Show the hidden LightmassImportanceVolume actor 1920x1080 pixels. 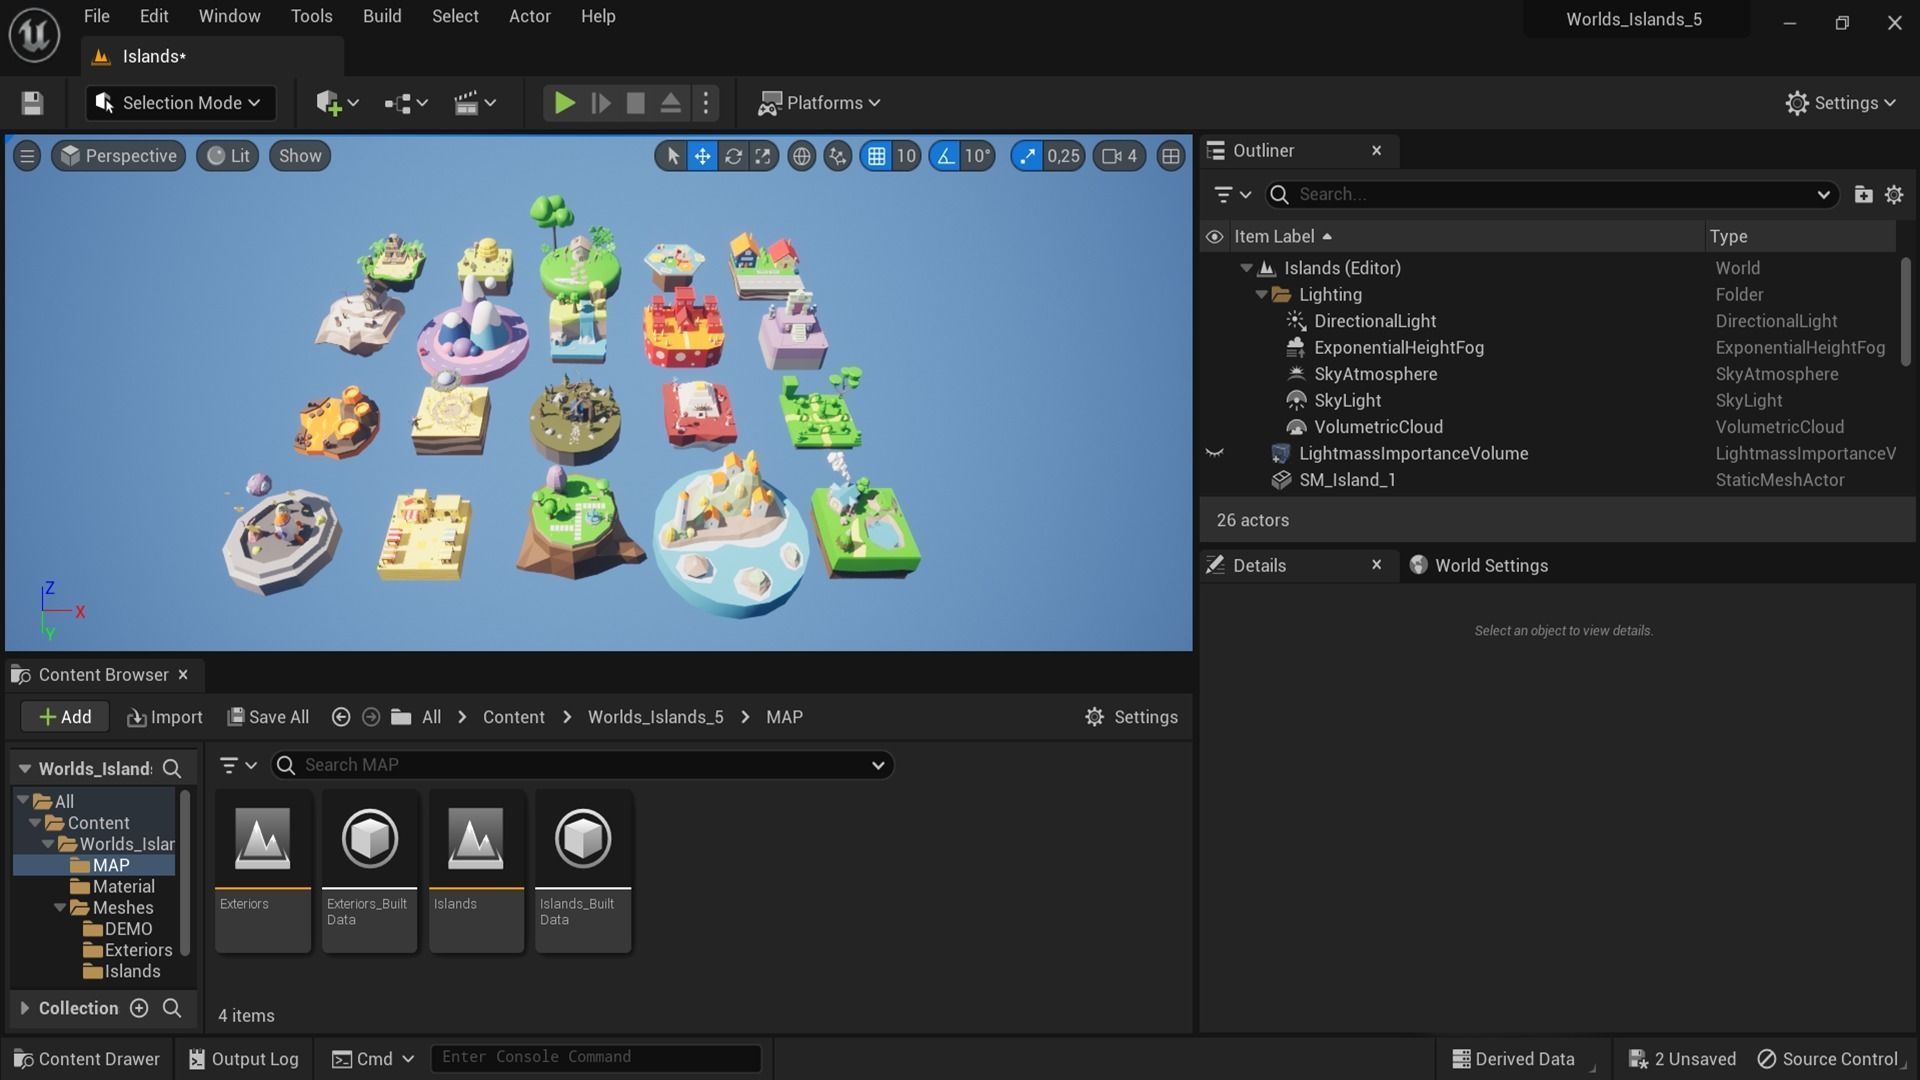click(x=1214, y=453)
